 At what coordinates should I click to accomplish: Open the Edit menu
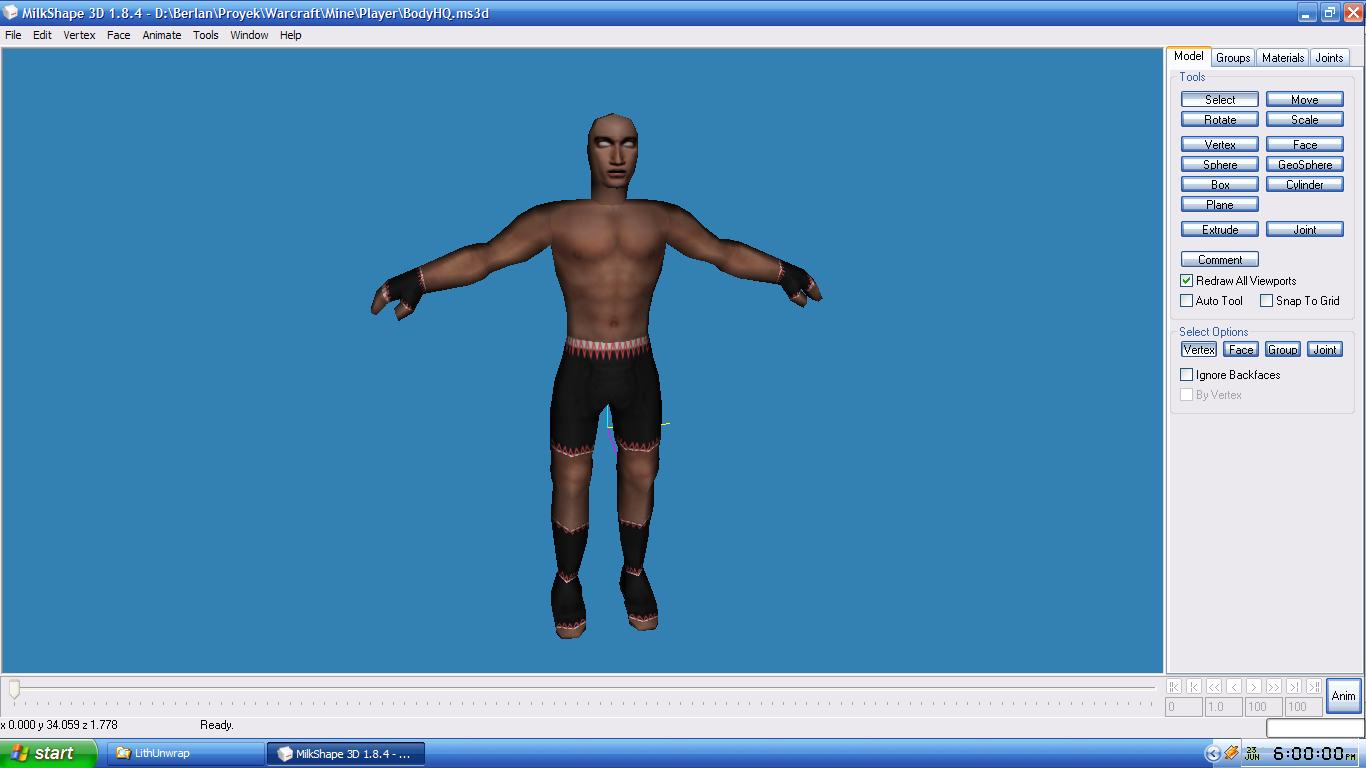(x=42, y=35)
